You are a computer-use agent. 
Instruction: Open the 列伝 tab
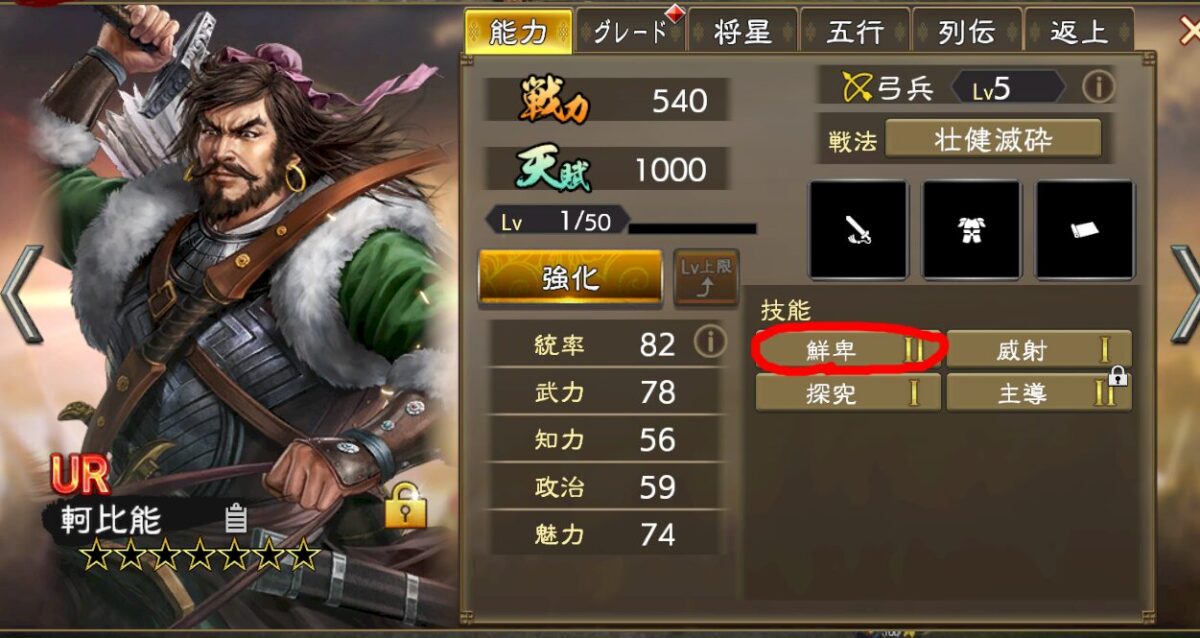pyautogui.click(x=967, y=31)
